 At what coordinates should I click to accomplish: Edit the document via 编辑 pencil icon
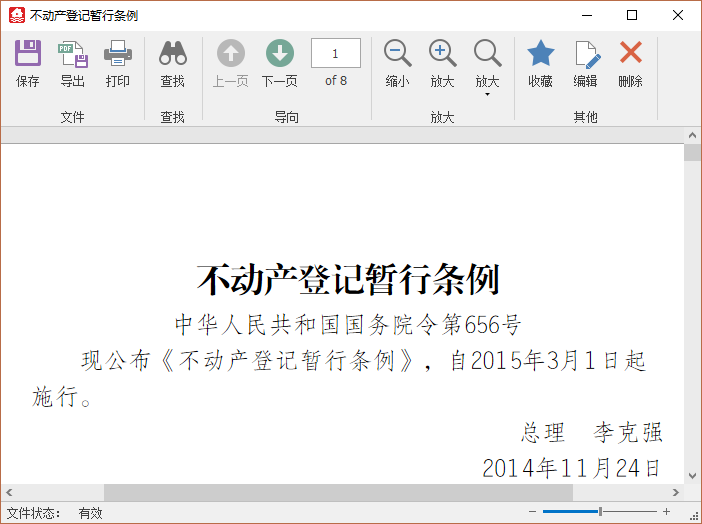coord(586,54)
